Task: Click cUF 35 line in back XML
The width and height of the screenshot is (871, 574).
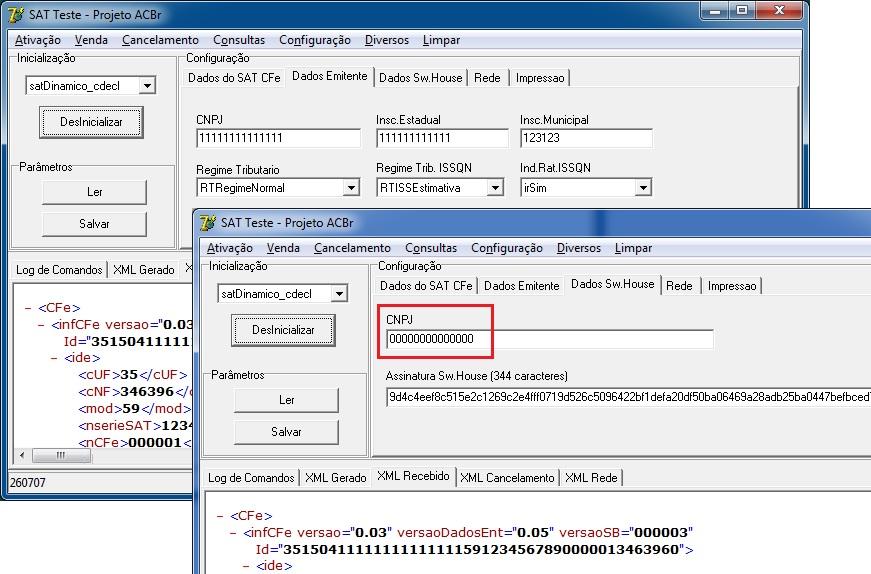Action: [x=133, y=375]
